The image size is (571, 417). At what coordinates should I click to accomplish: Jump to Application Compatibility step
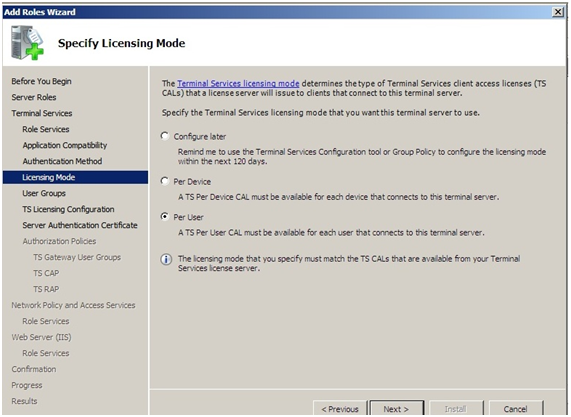(x=65, y=145)
